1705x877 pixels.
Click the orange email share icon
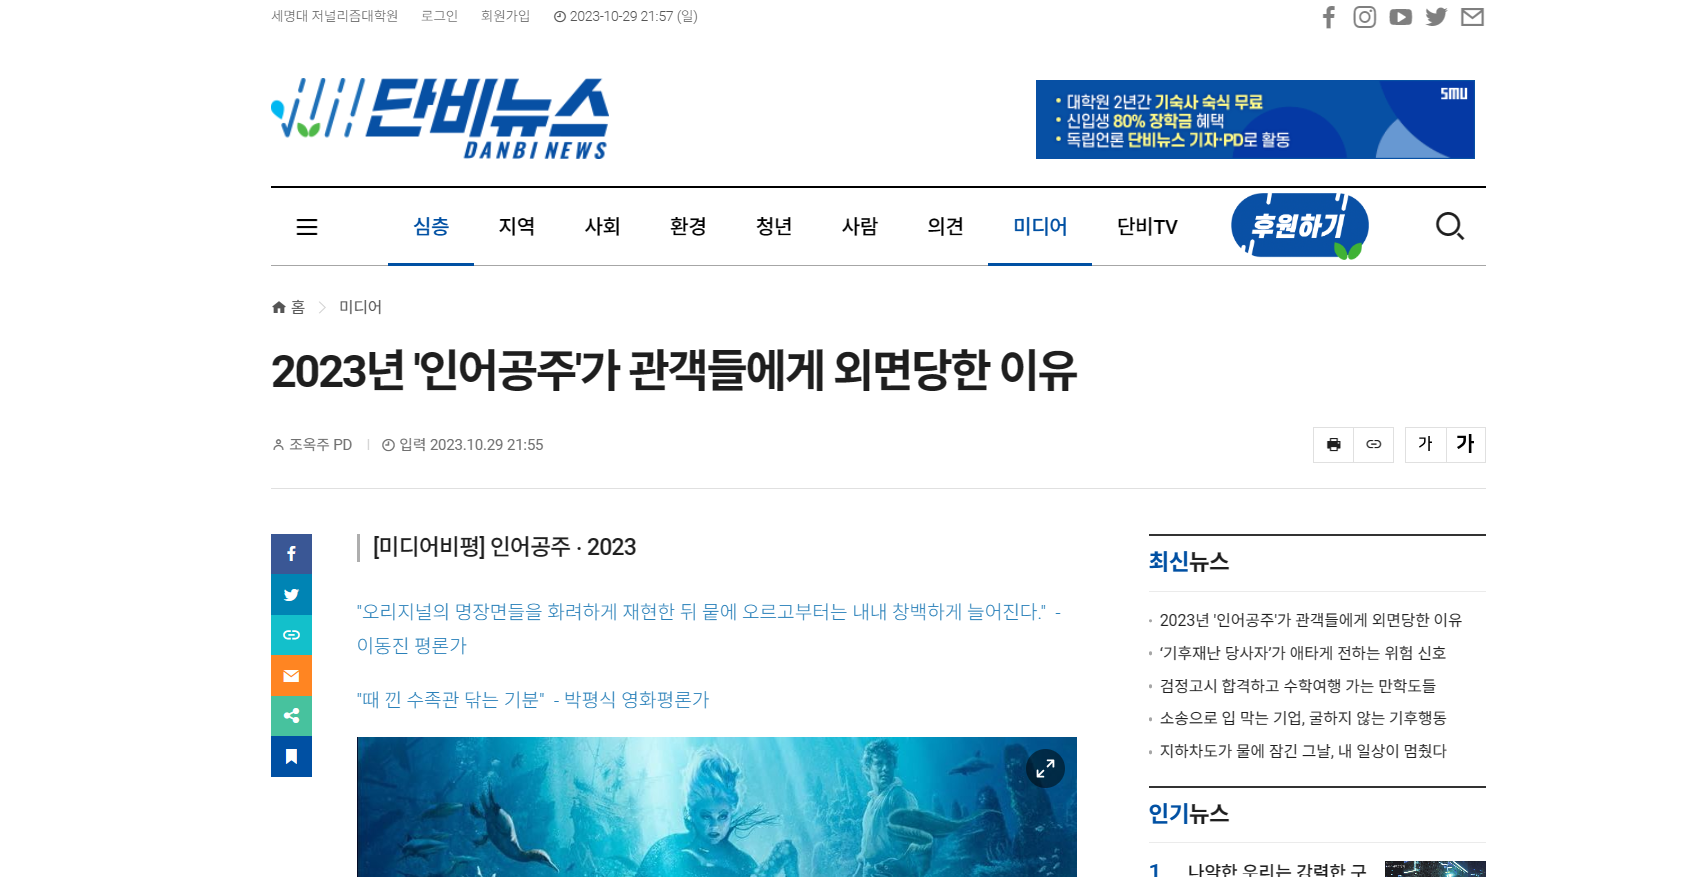click(x=291, y=676)
